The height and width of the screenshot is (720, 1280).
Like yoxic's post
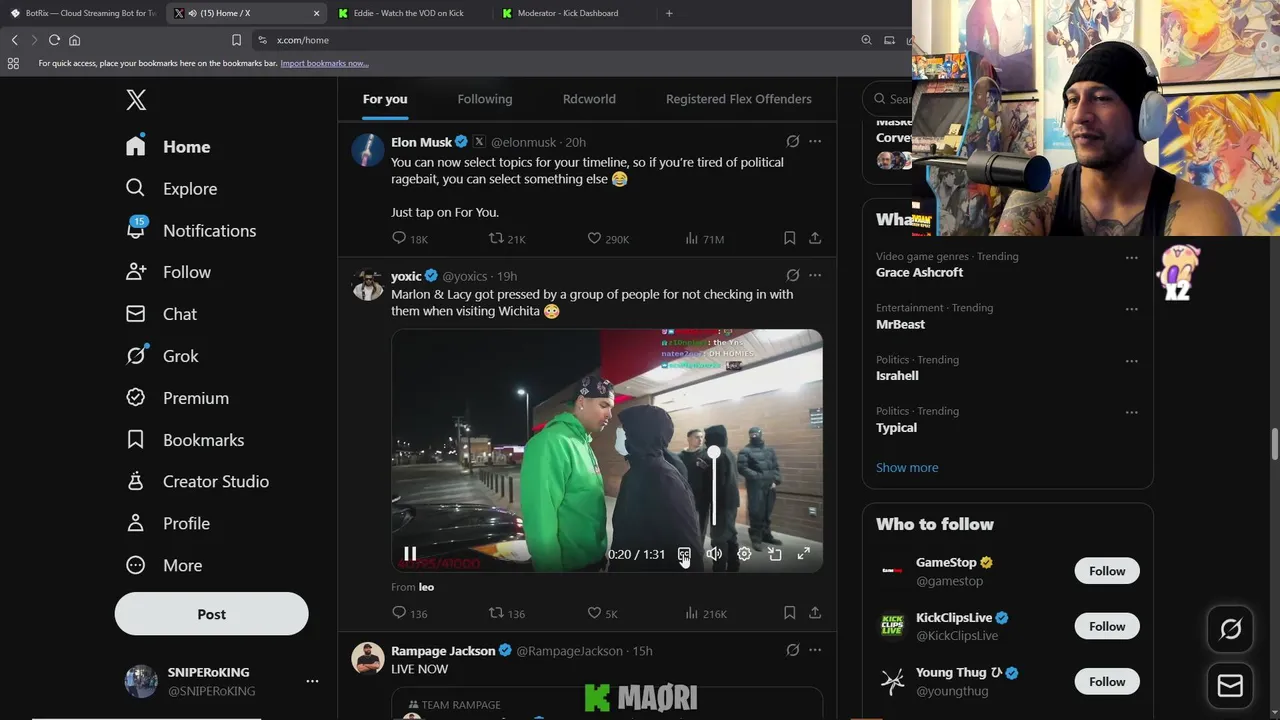click(x=602, y=613)
